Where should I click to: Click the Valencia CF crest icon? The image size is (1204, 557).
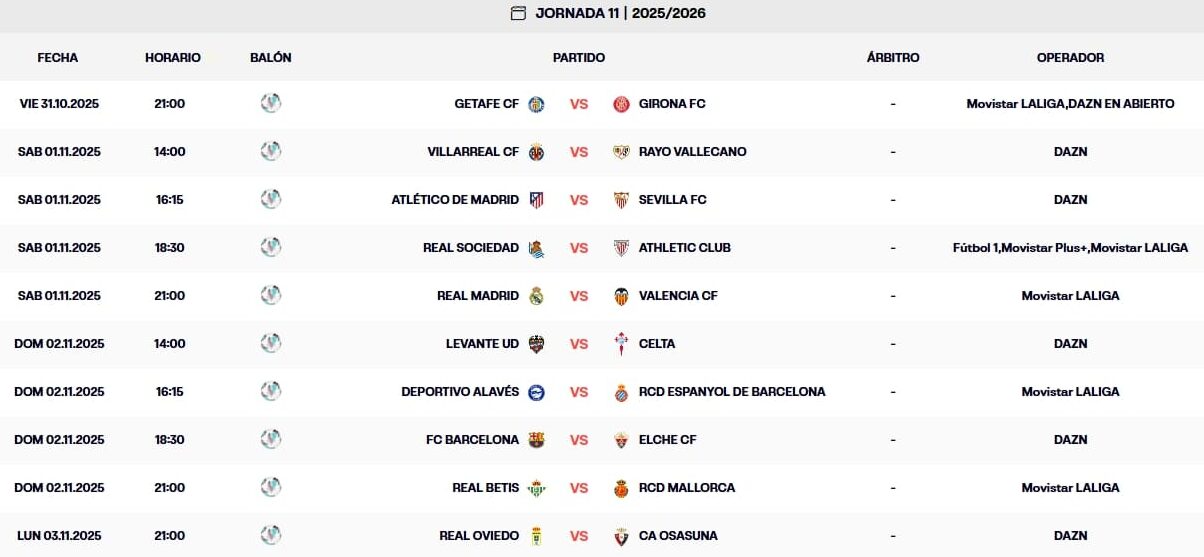[621, 296]
